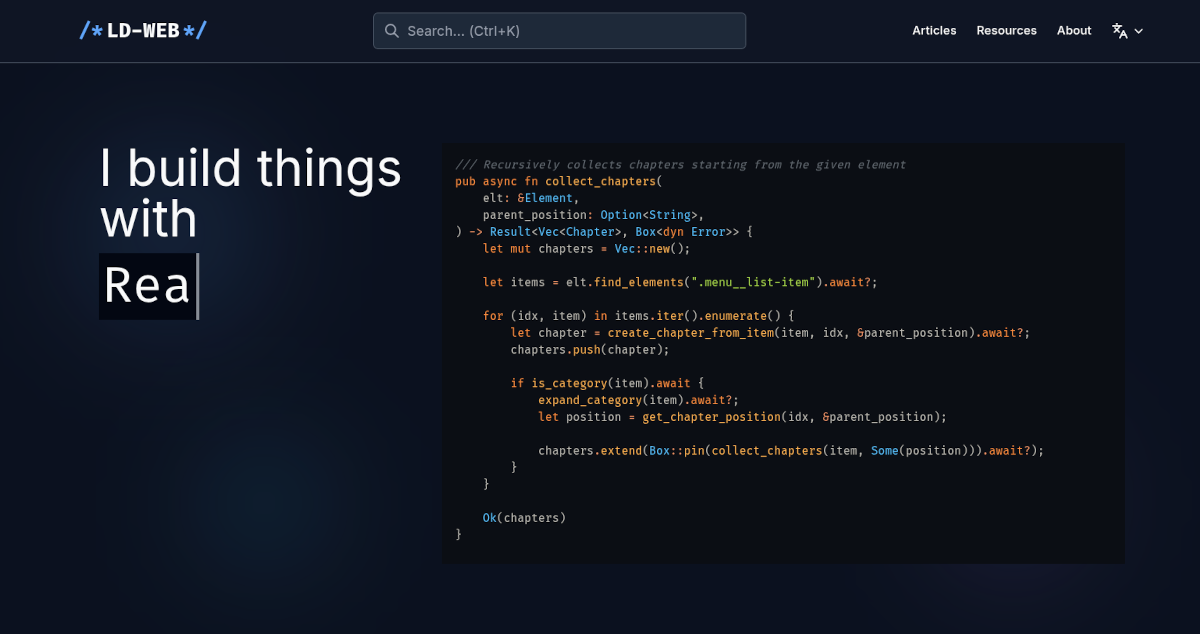
Task: Click the 'for (idx, item) in items.iter()' line
Action: [638, 316]
